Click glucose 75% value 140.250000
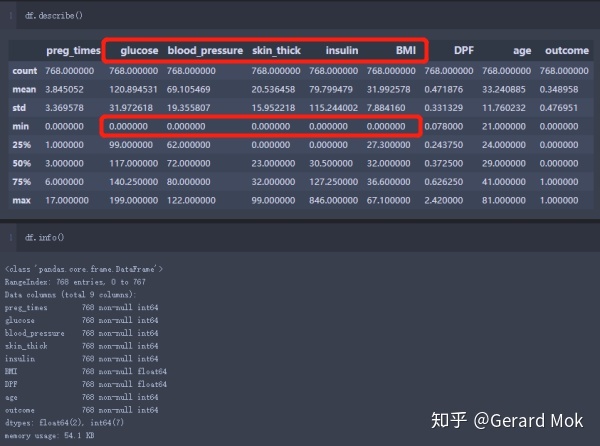This screenshot has height=446, width=600. click(134, 182)
